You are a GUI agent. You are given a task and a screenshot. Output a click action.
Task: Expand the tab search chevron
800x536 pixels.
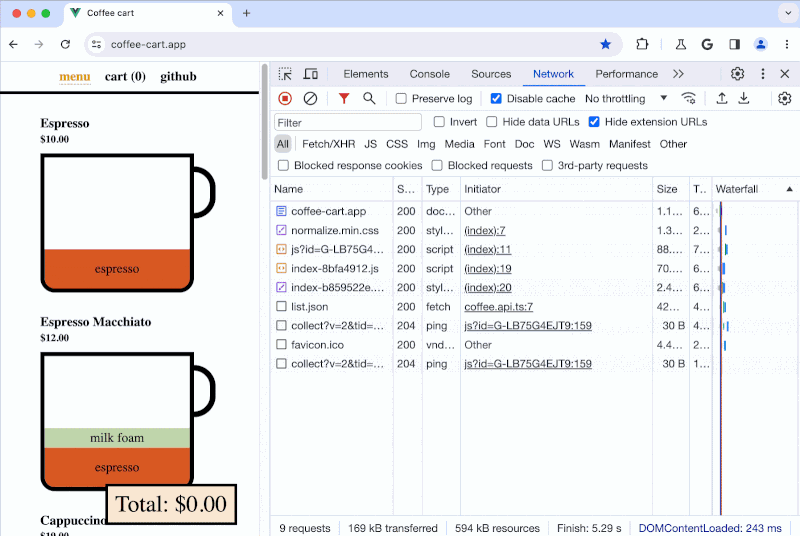click(x=787, y=13)
